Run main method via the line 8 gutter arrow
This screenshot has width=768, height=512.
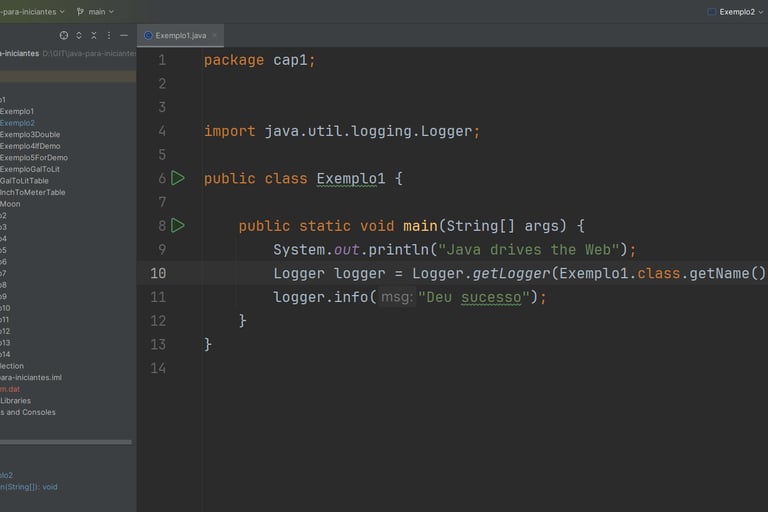pyautogui.click(x=178, y=225)
